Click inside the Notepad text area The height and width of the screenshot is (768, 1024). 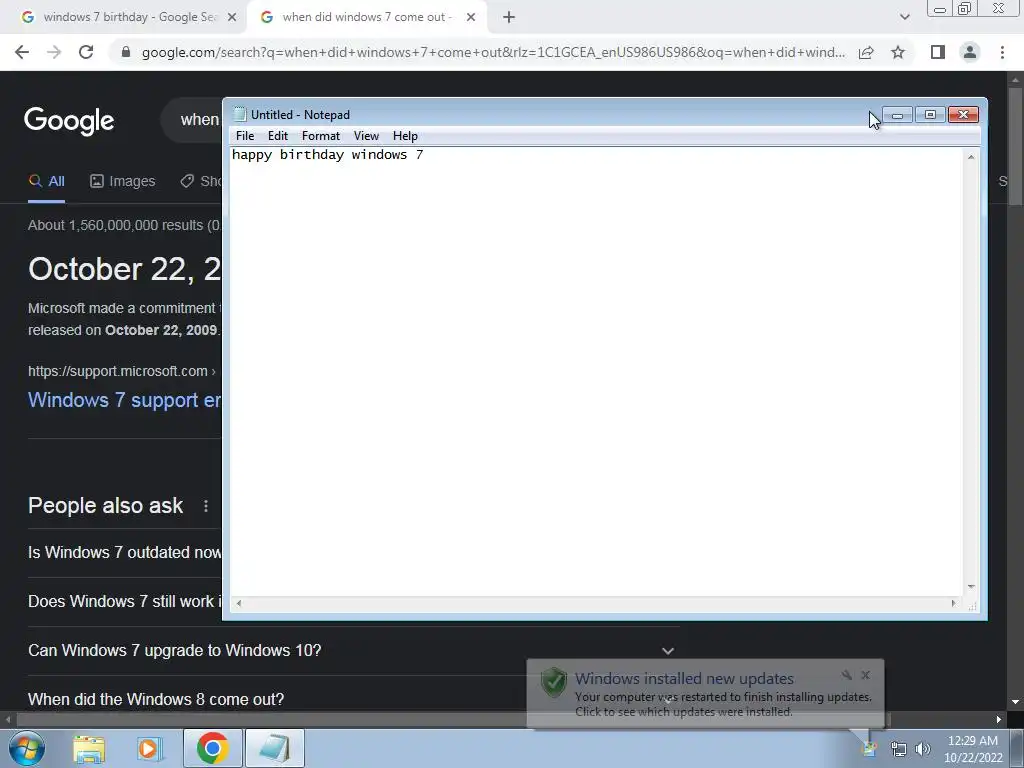(596, 372)
